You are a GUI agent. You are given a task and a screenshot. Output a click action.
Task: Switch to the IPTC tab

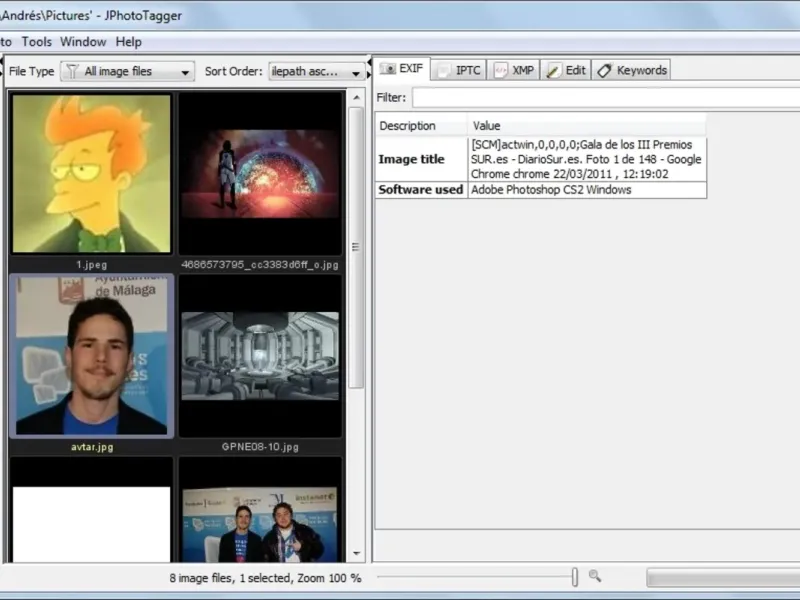click(x=459, y=70)
